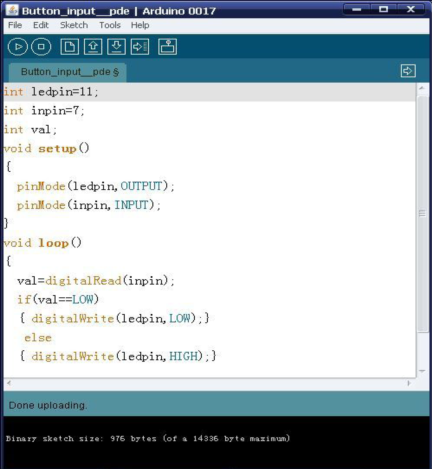Viewport: 433px width, 469px height.
Task: Click the line 'int inpin=7;'
Action: pyautogui.click(x=44, y=111)
